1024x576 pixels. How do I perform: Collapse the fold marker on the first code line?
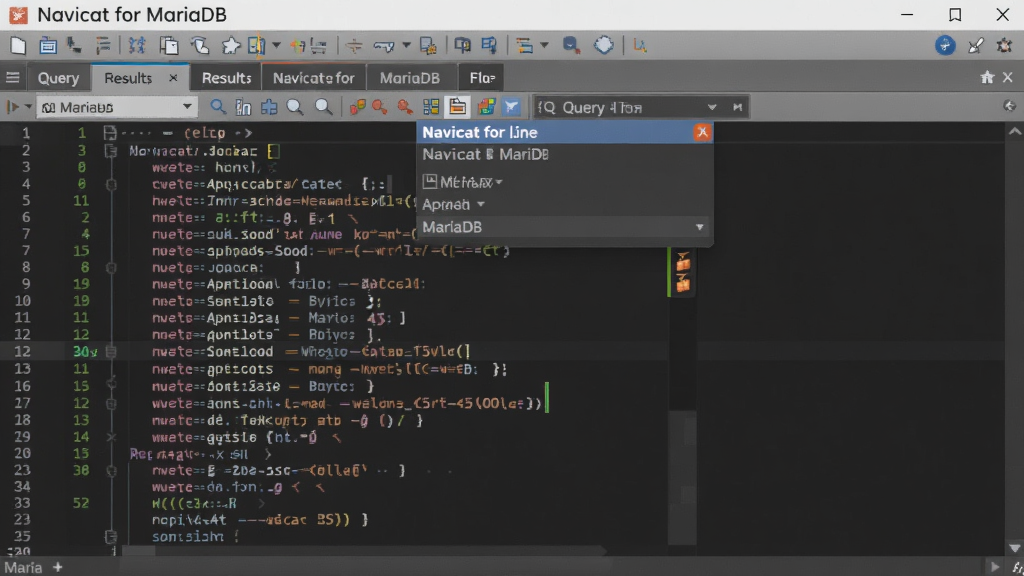coord(110,133)
